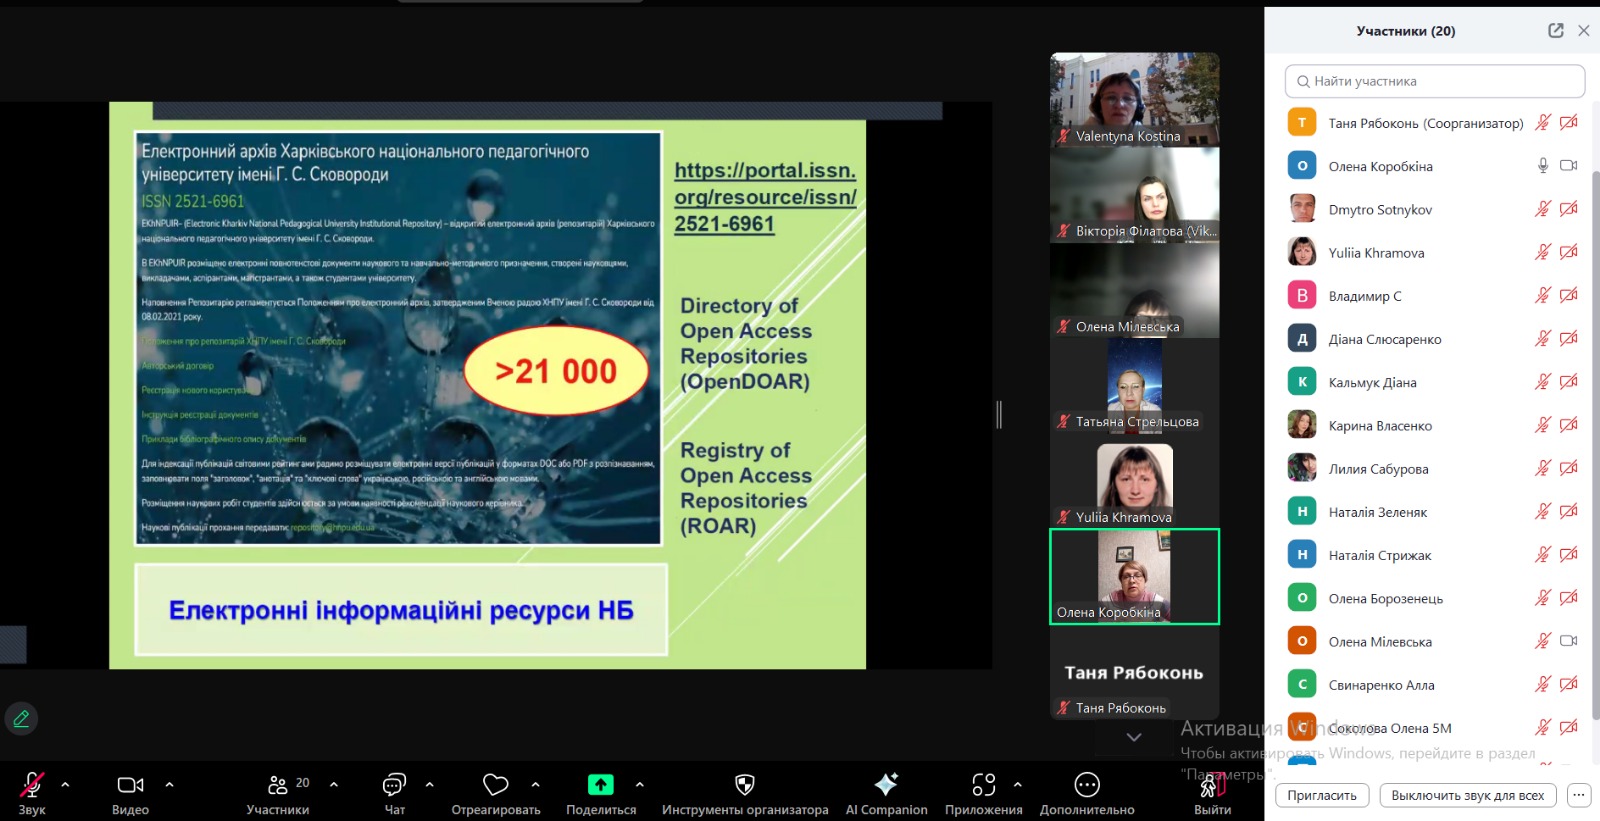Image resolution: width=1600 pixels, height=821 pixels.
Task: Open the Chat panel icon
Action: (395, 784)
